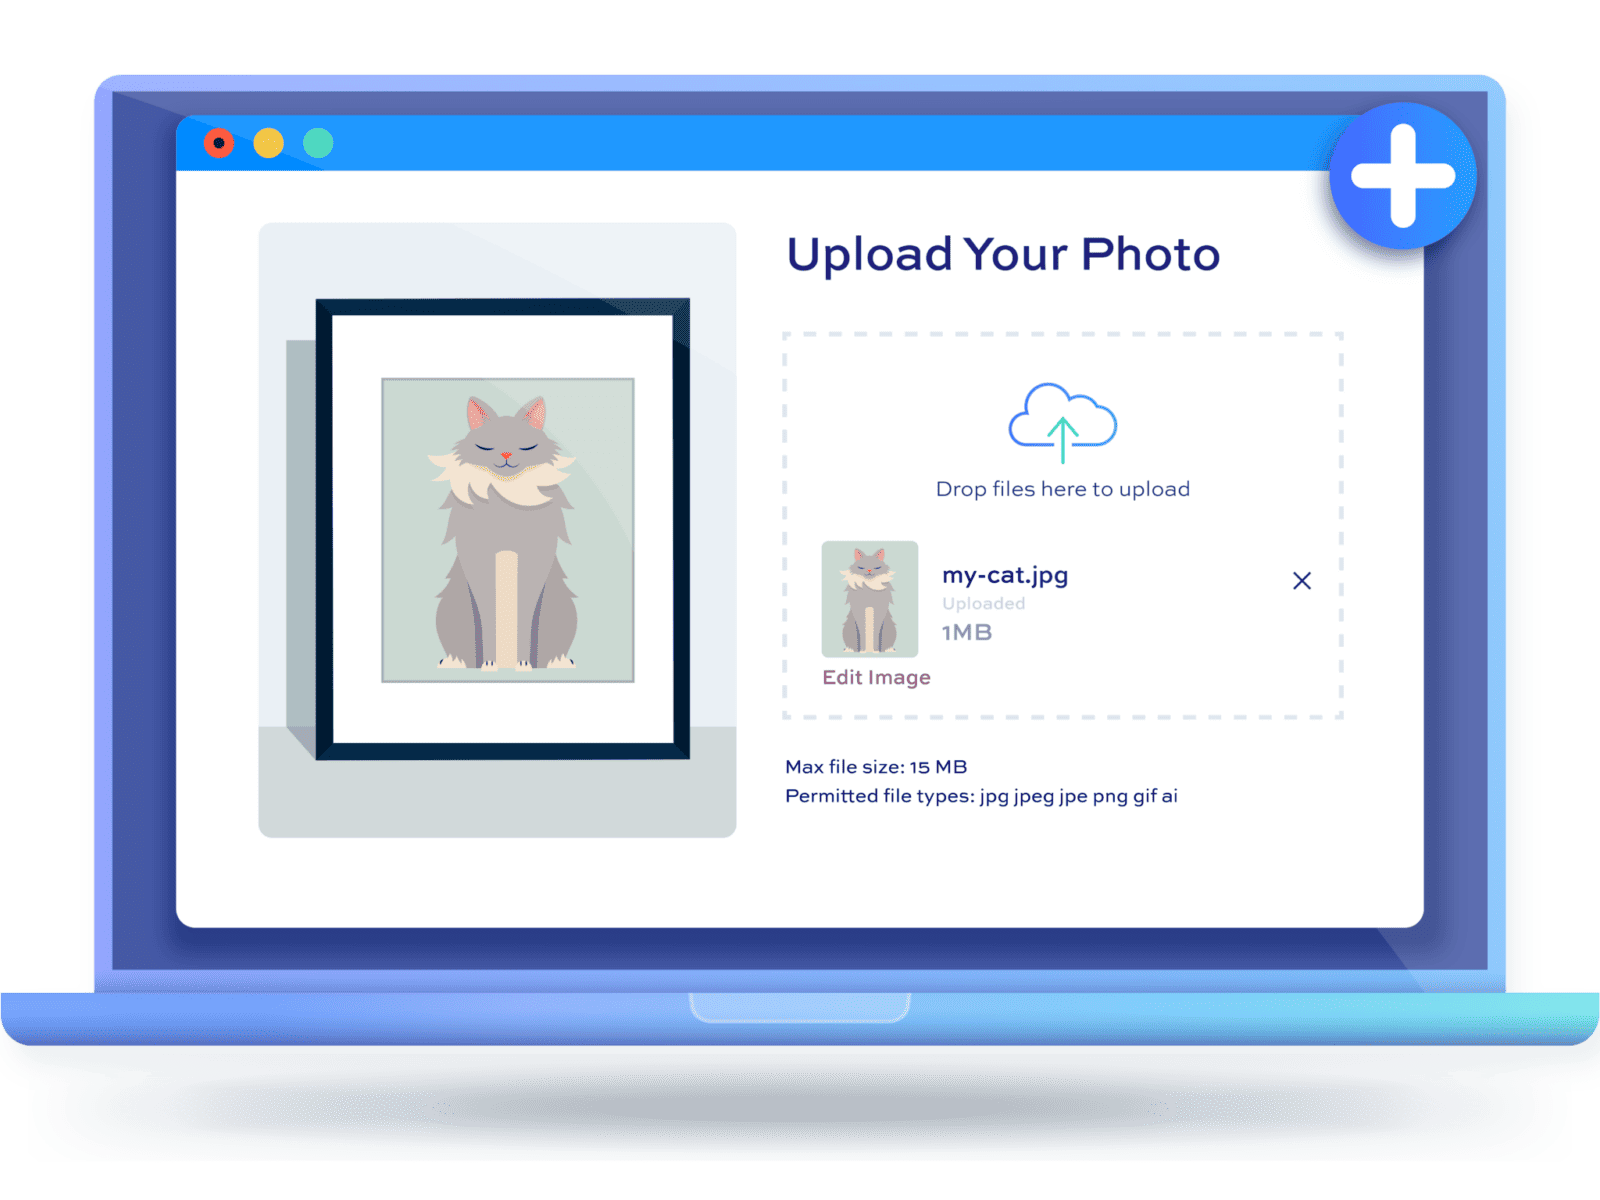Viewport: 1600px width, 1200px height.
Task: Click the Max file size 15 MB text
Action: tap(876, 766)
